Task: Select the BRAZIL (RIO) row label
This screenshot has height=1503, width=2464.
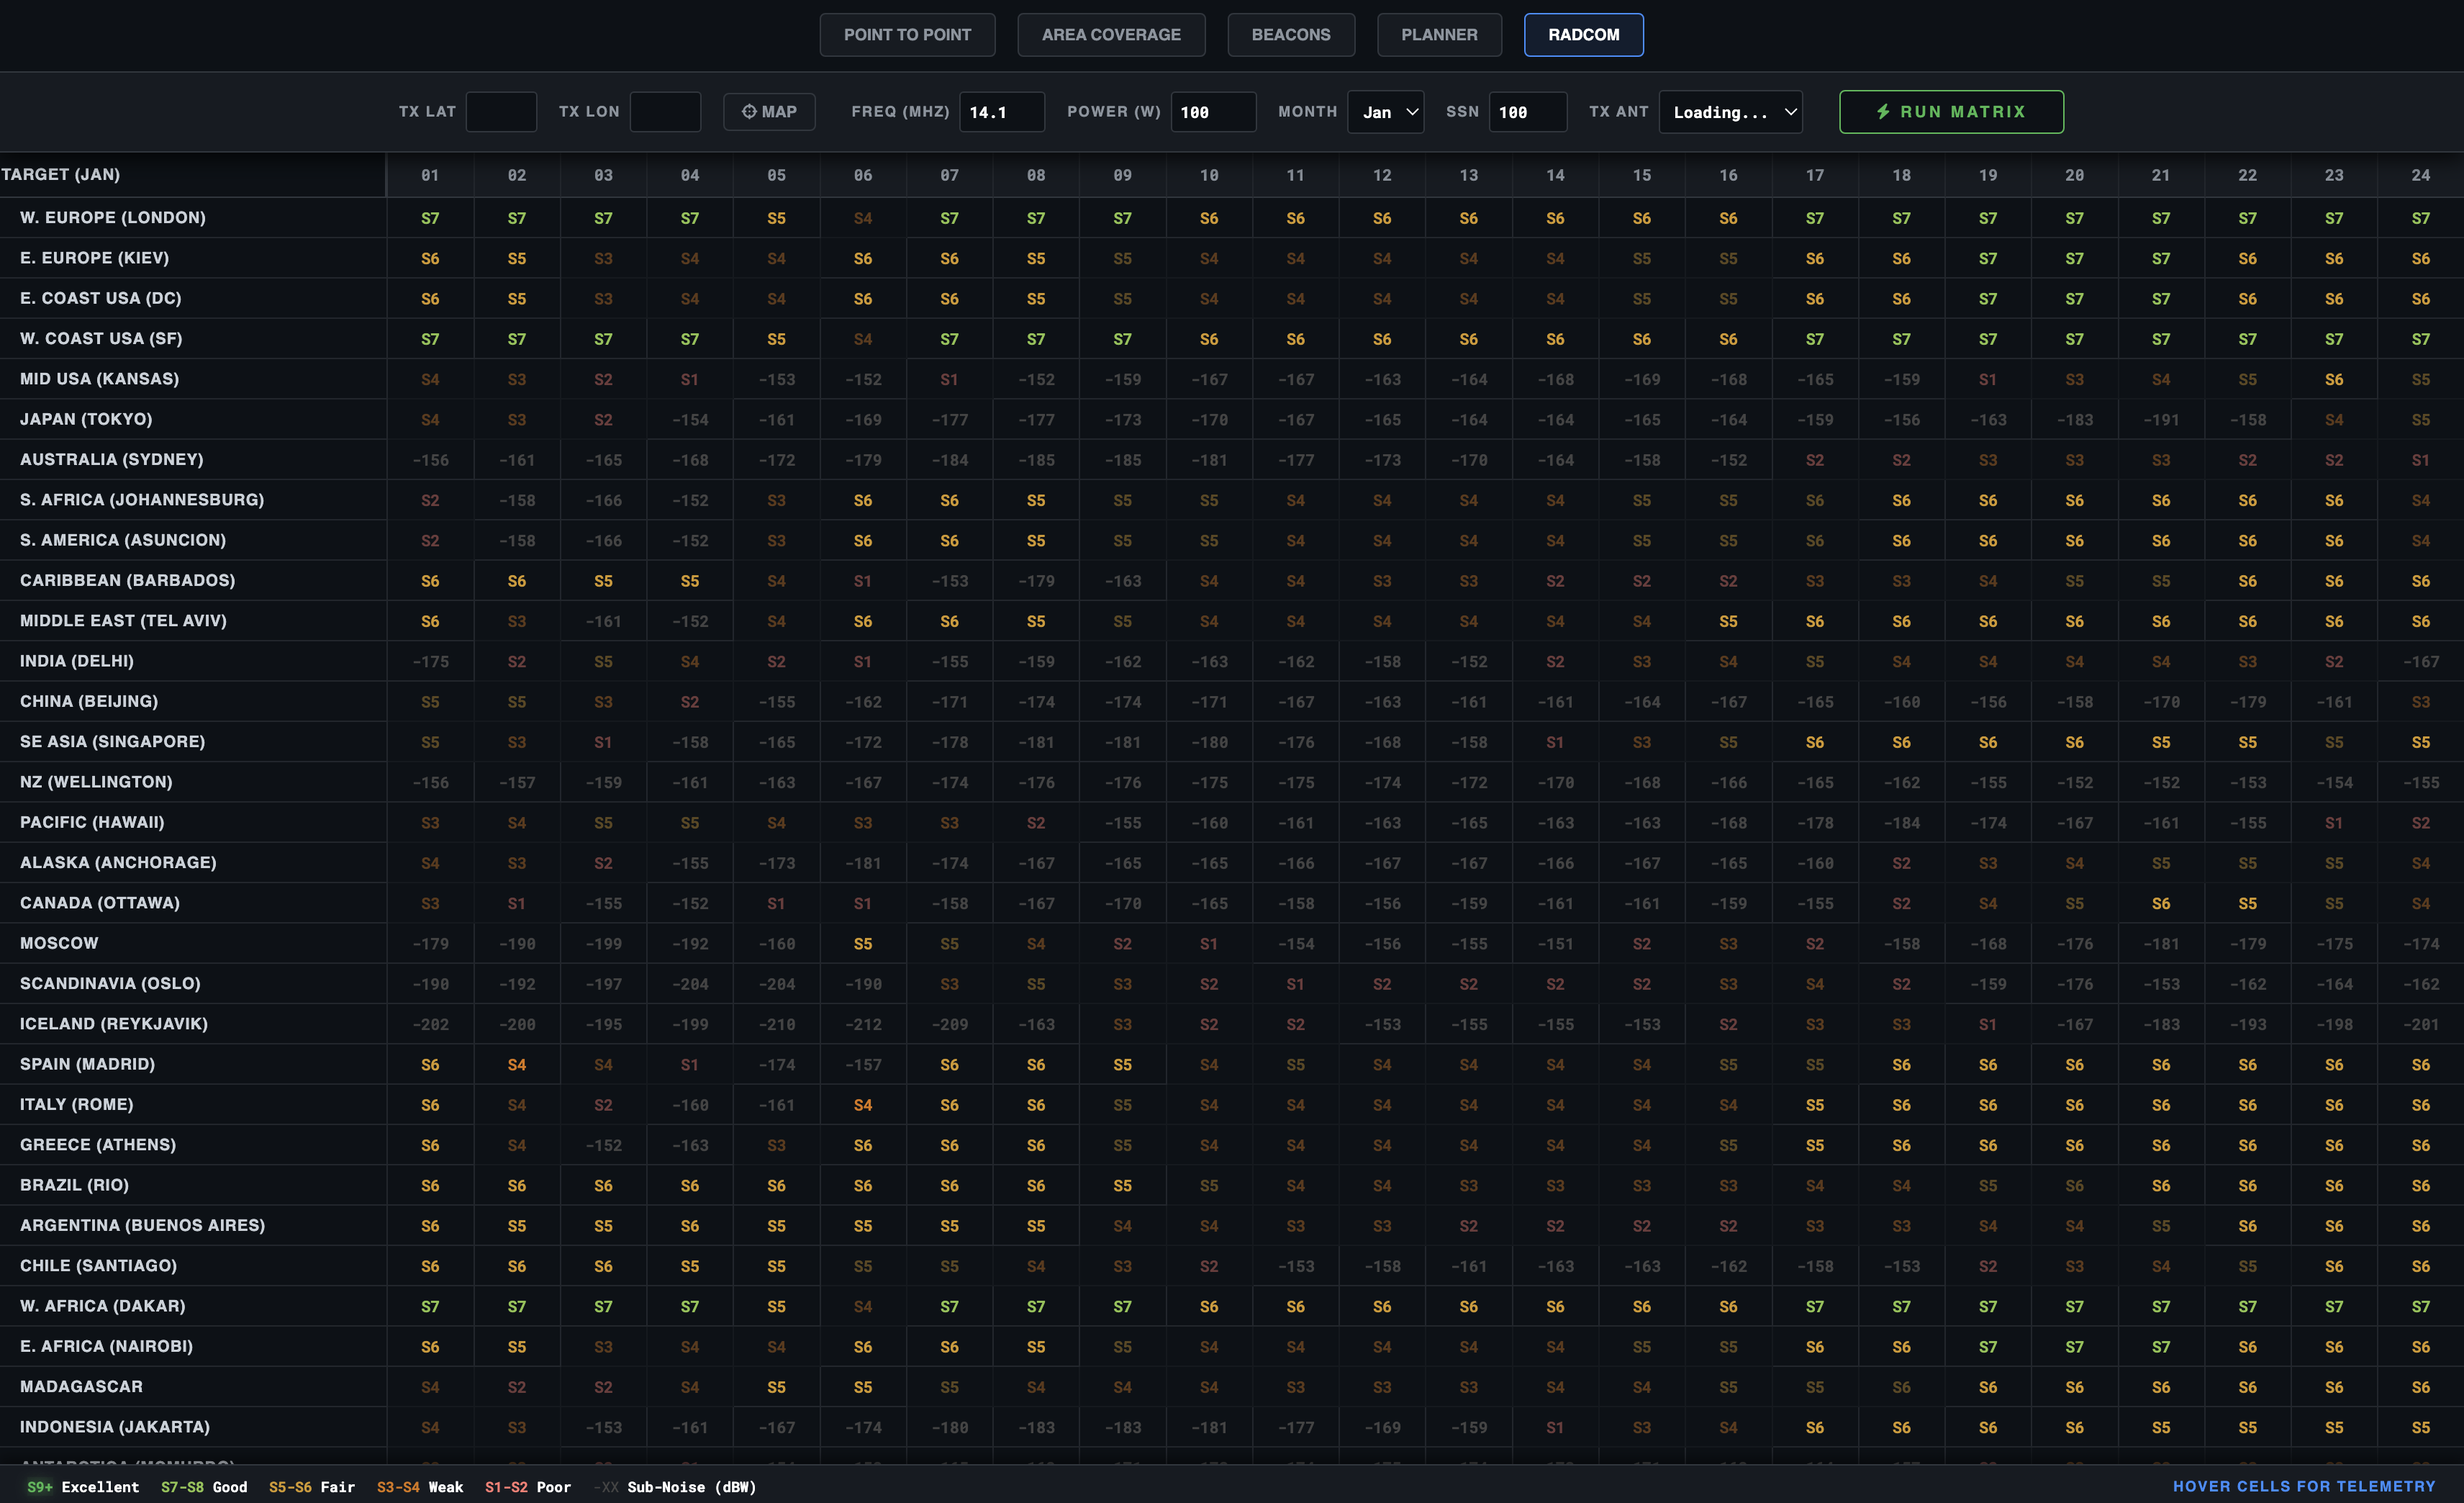Action: (74, 1185)
